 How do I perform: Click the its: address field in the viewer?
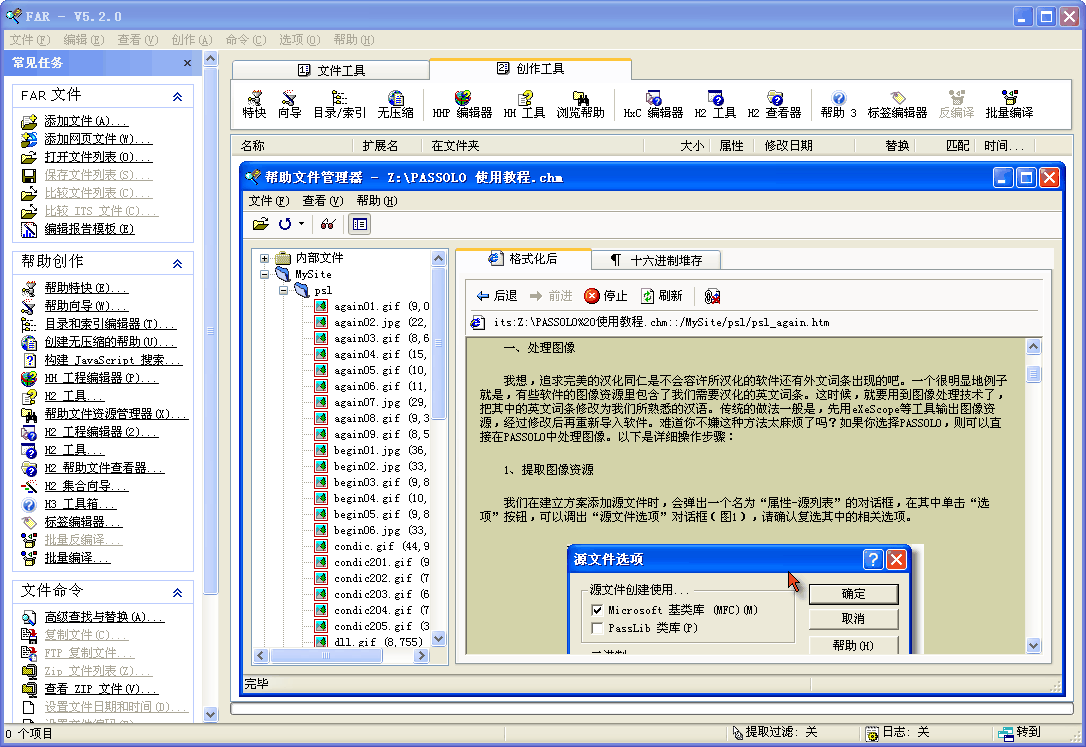[755, 322]
